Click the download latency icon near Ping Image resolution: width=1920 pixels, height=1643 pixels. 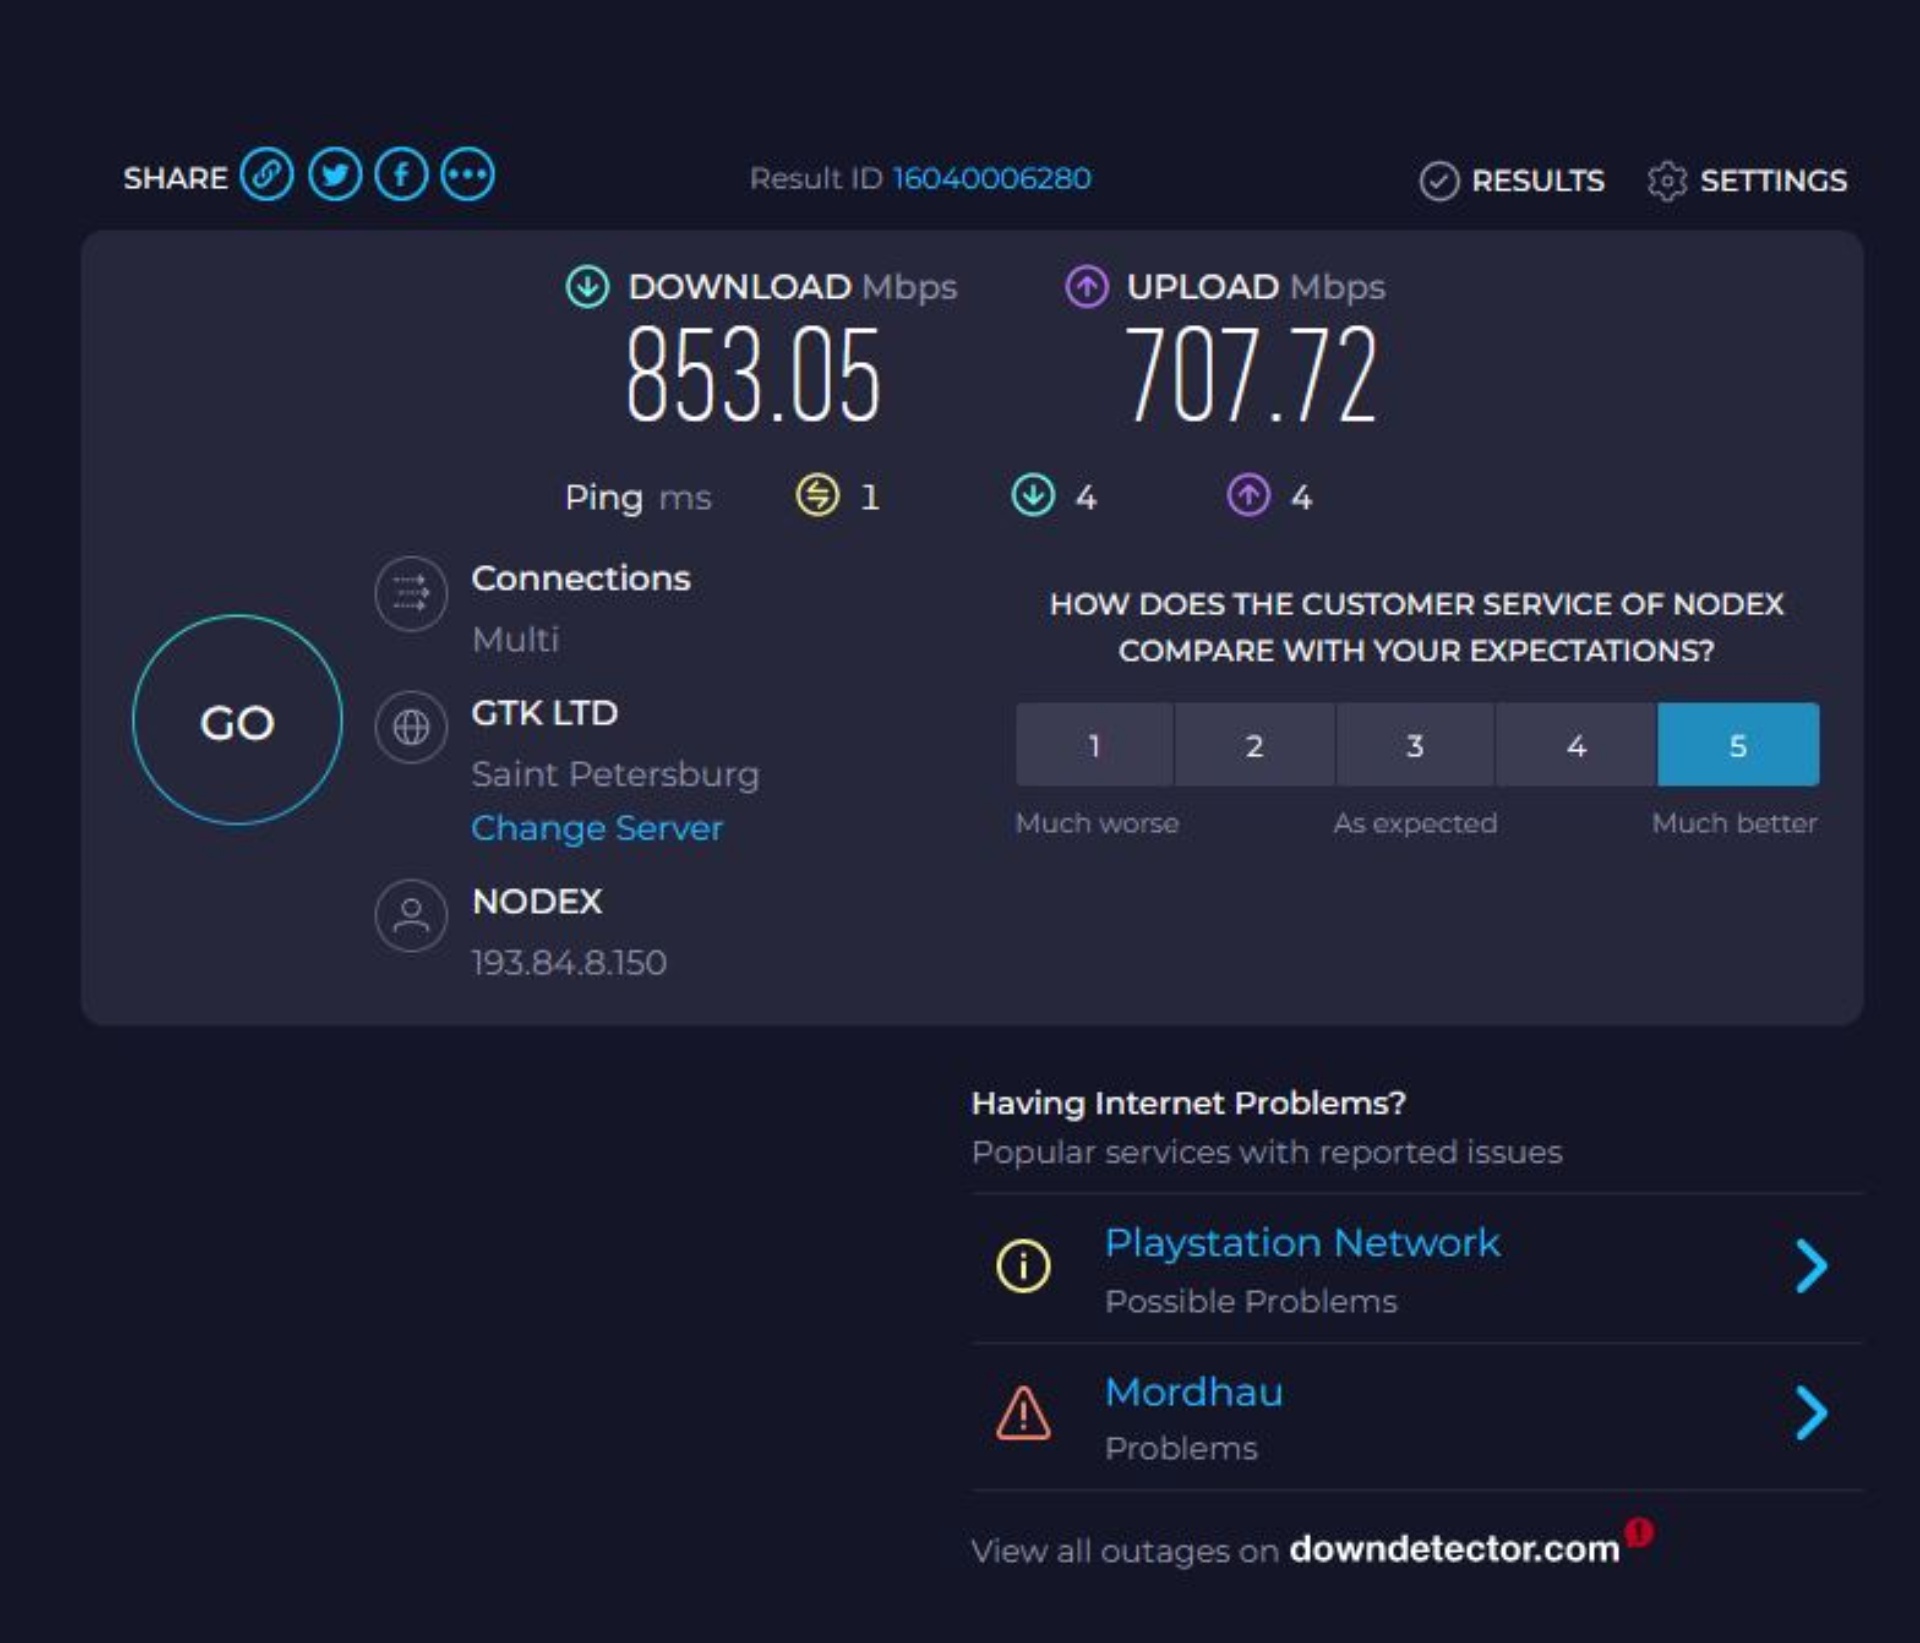point(1033,495)
